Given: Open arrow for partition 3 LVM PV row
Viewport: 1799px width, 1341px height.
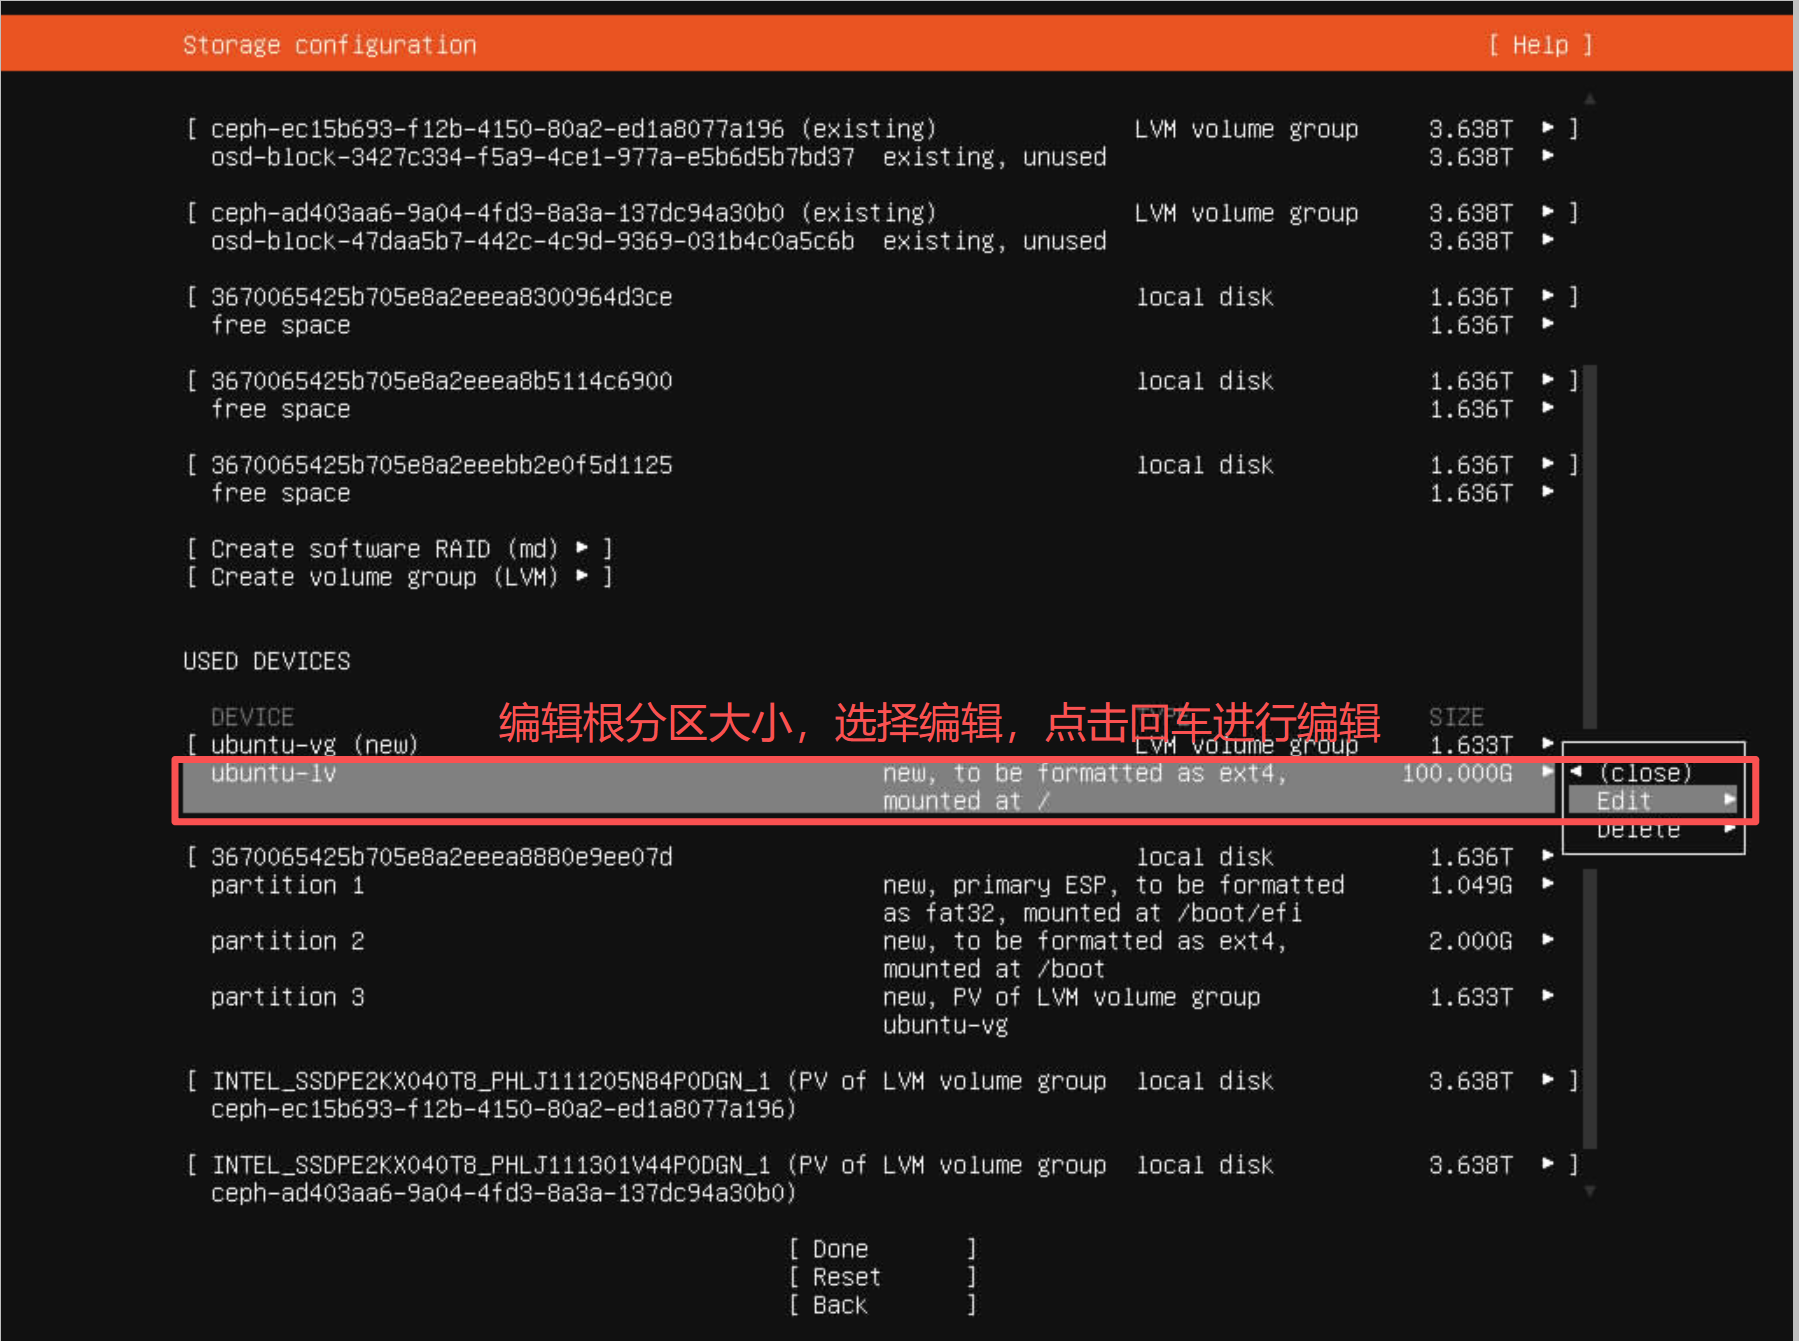Looking at the screenshot, I should pyautogui.click(x=1548, y=996).
